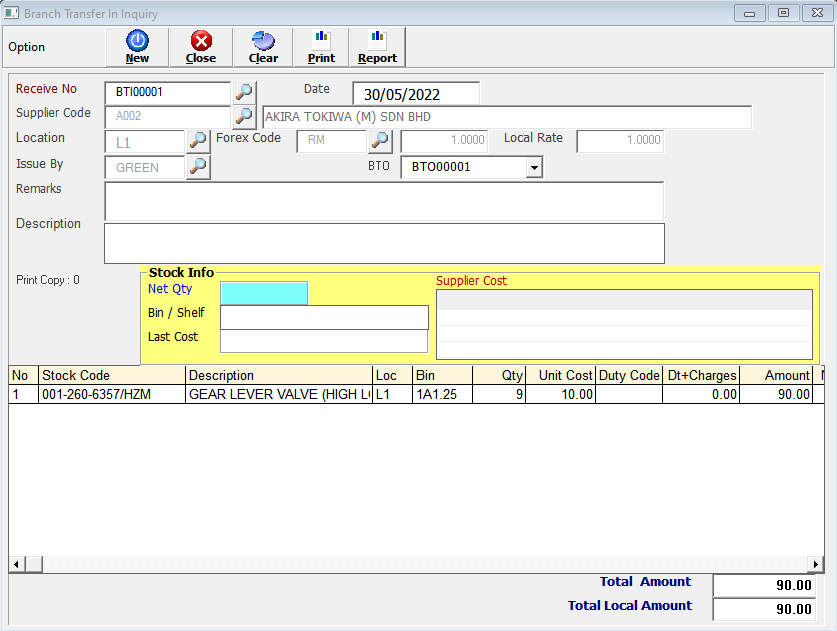Screen dimensions: 837x631
Task: Click the Receive No field BTI00001
Action: pos(168,93)
